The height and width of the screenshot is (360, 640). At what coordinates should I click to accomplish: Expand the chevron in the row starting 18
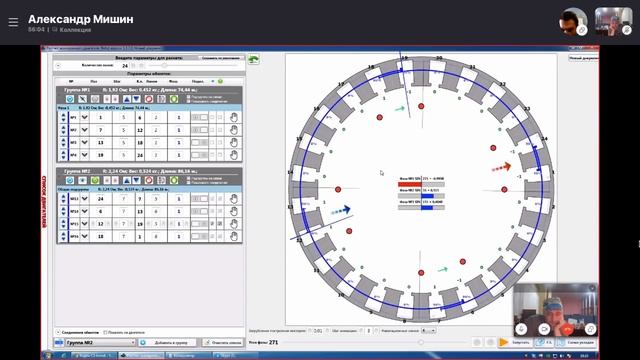(84, 236)
